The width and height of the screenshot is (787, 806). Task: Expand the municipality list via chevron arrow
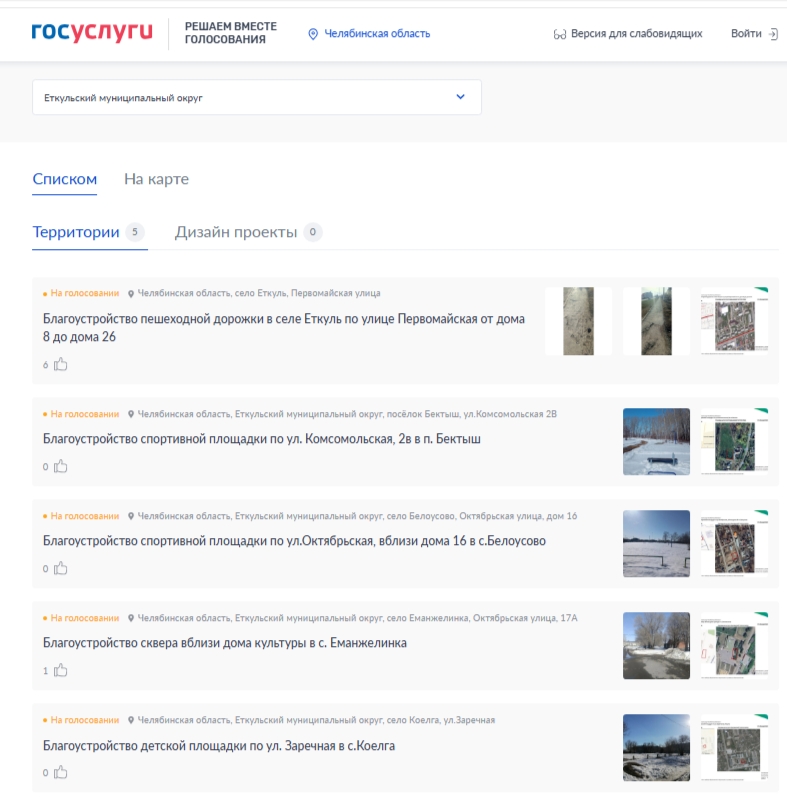coord(460,97)
